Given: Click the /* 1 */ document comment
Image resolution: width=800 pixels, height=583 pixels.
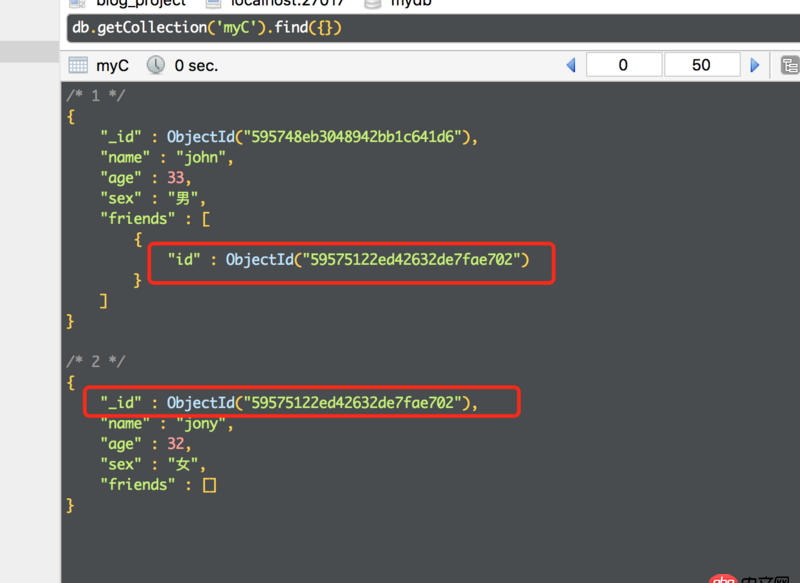Looking at the screenshot, I should tap(95, 95).
